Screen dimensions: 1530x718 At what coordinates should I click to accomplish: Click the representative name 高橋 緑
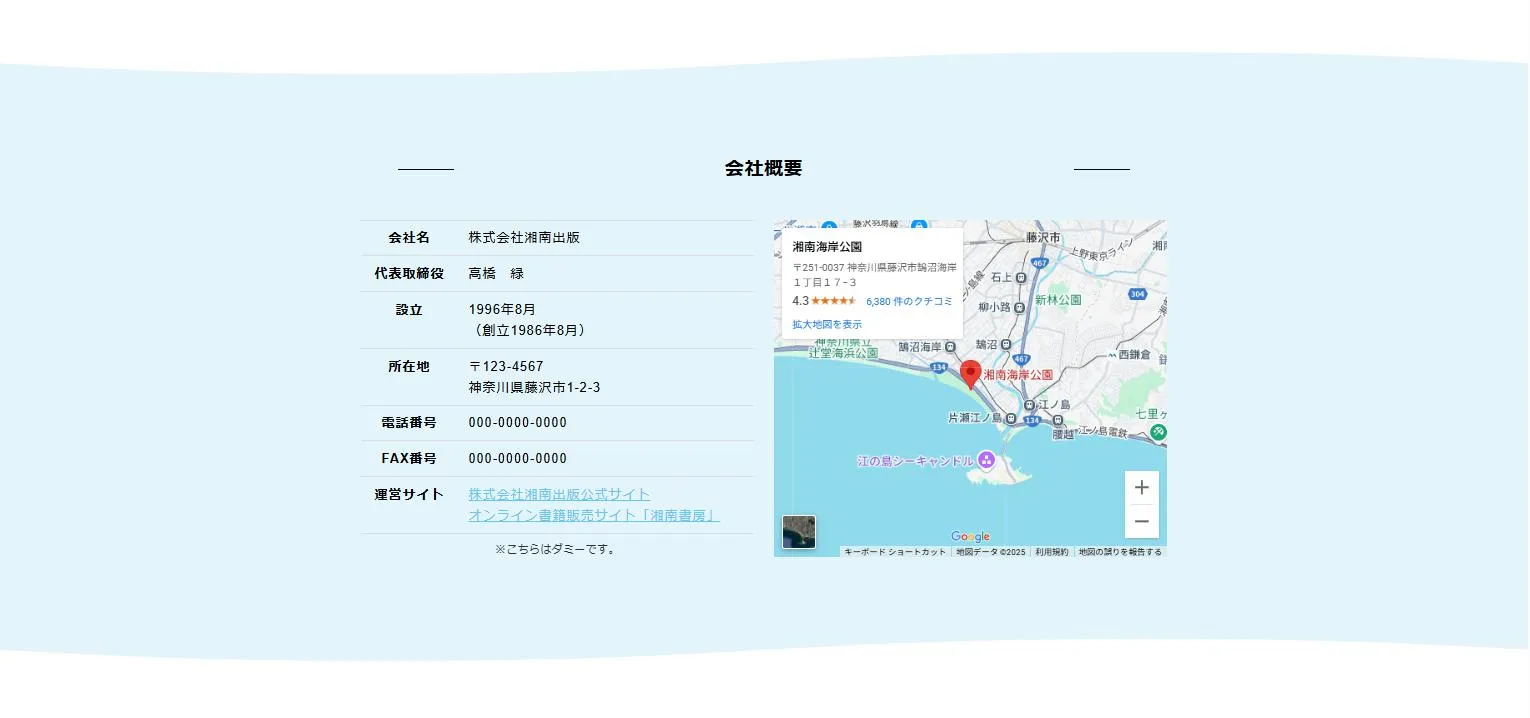coord(496,273)
